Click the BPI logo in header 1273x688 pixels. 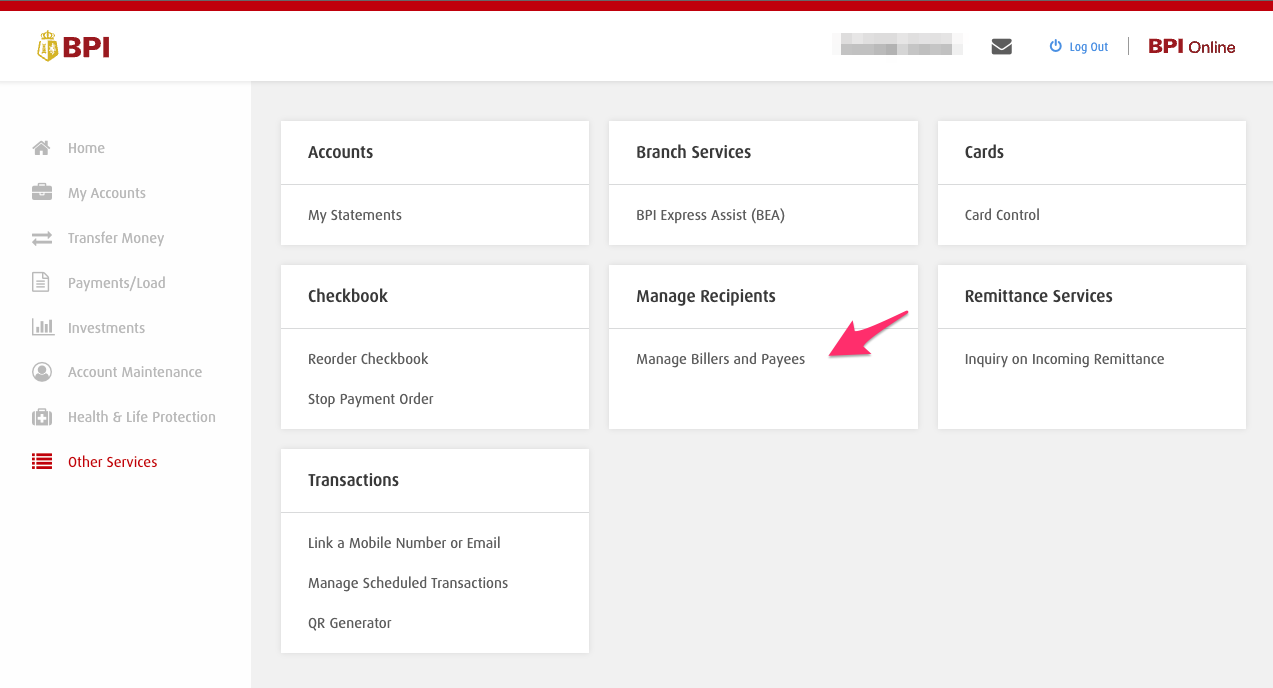73,46
